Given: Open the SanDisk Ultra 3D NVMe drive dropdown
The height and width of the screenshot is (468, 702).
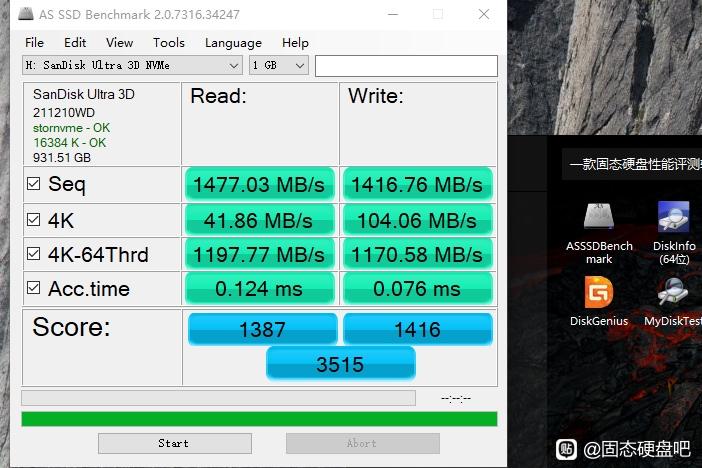Looking at the screenshot, I should click(132, 65).
